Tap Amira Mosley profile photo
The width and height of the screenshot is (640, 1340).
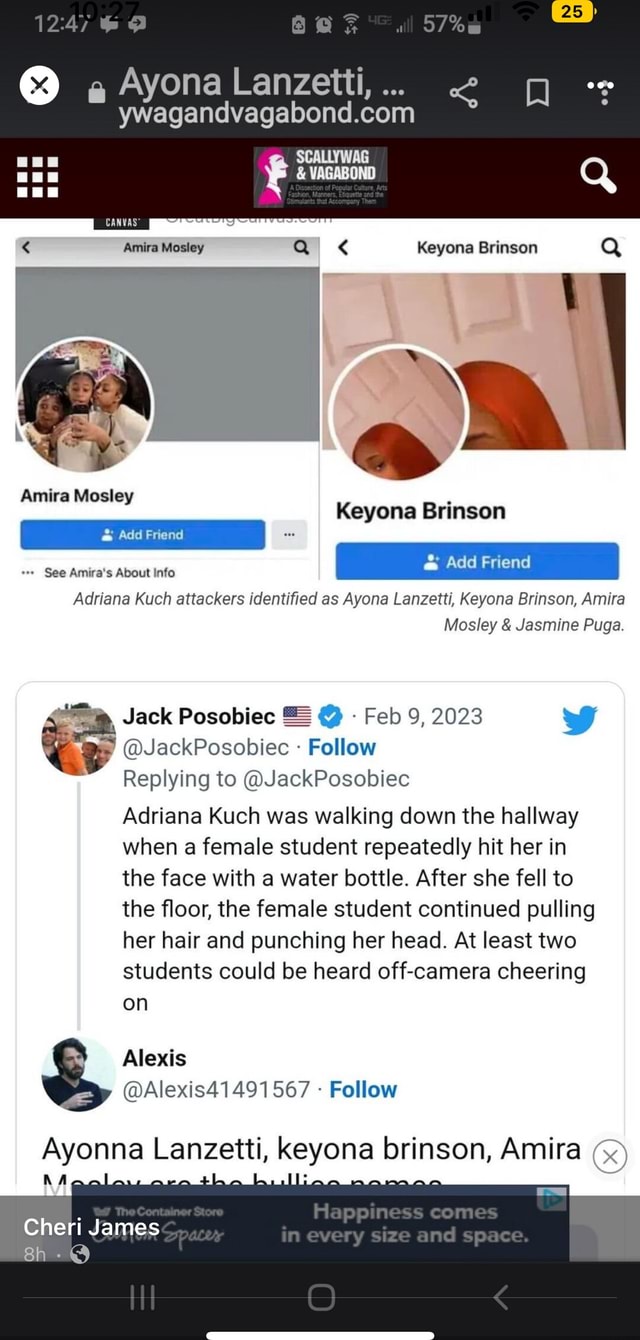click(84, 404)
